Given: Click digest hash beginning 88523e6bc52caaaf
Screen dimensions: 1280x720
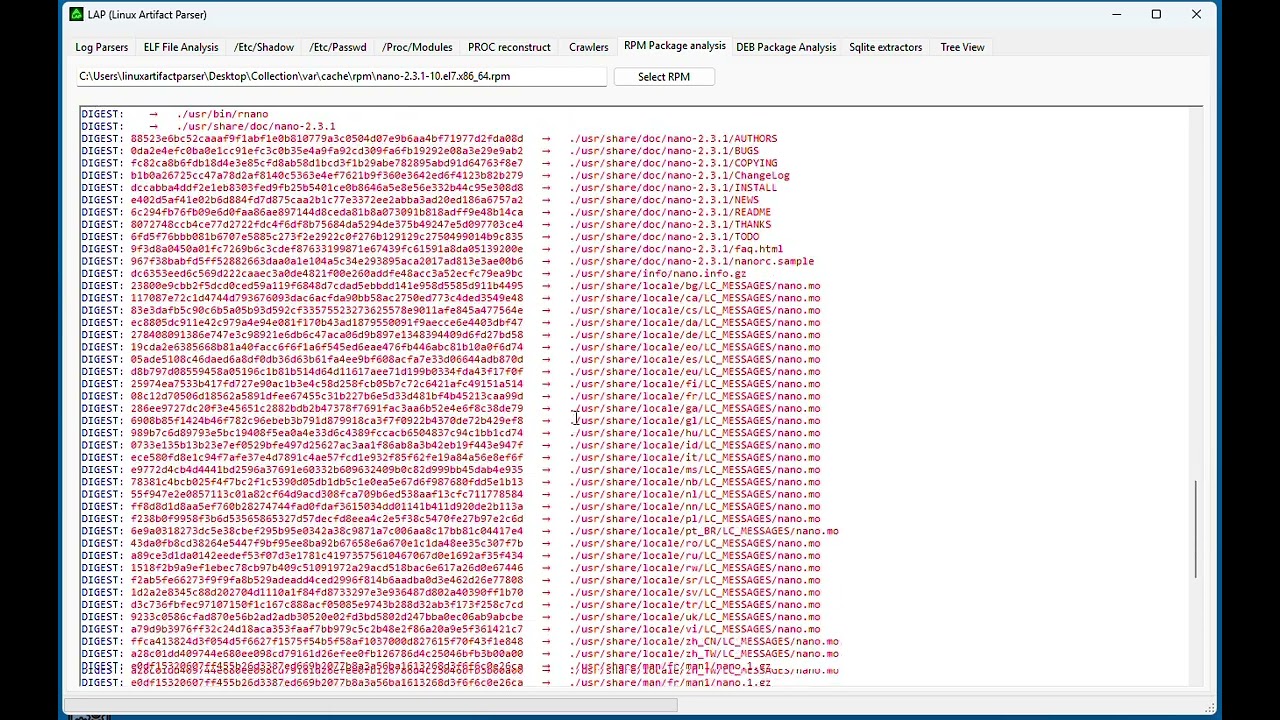Looking at the screenshot, I should 327,139.
